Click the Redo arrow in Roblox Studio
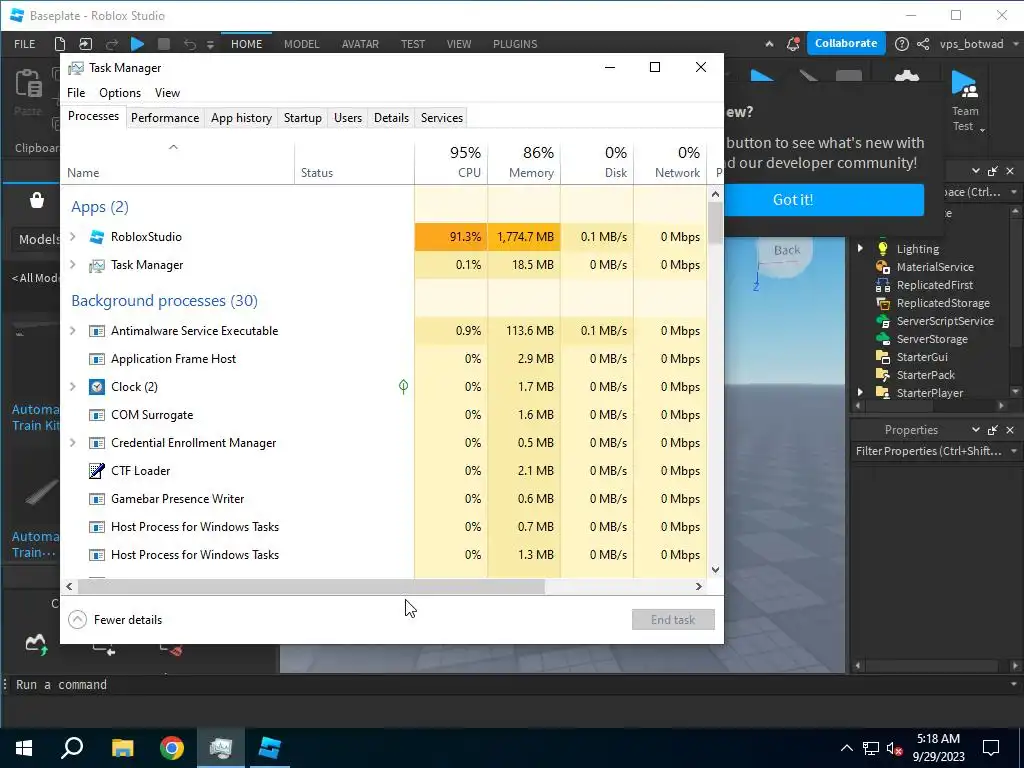This screenshot has height=768, width=1024. (x=112, y=44)
